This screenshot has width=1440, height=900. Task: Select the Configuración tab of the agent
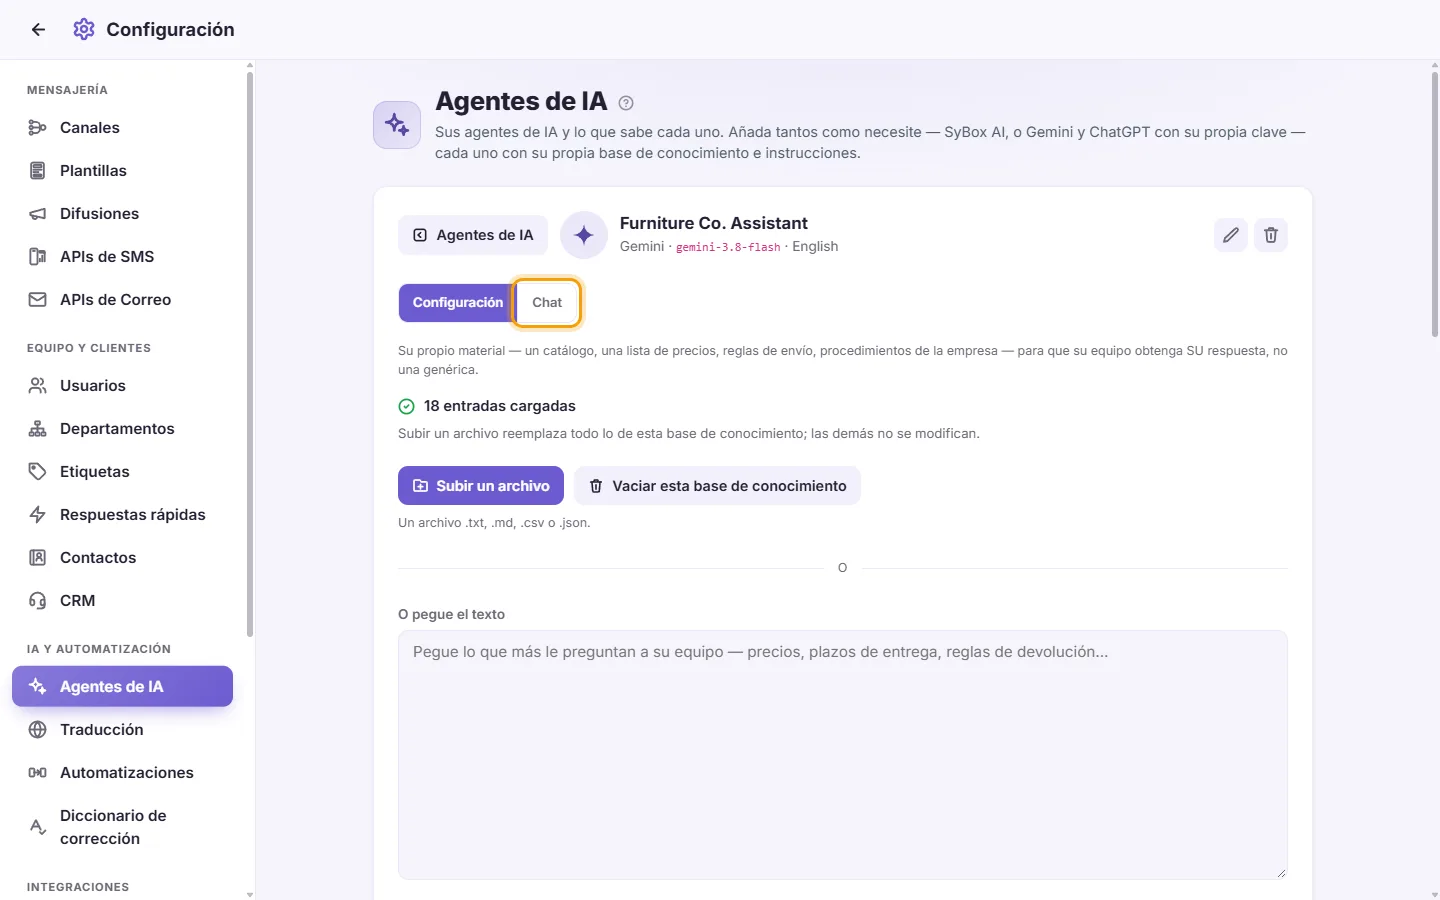(x=458, y=303)
